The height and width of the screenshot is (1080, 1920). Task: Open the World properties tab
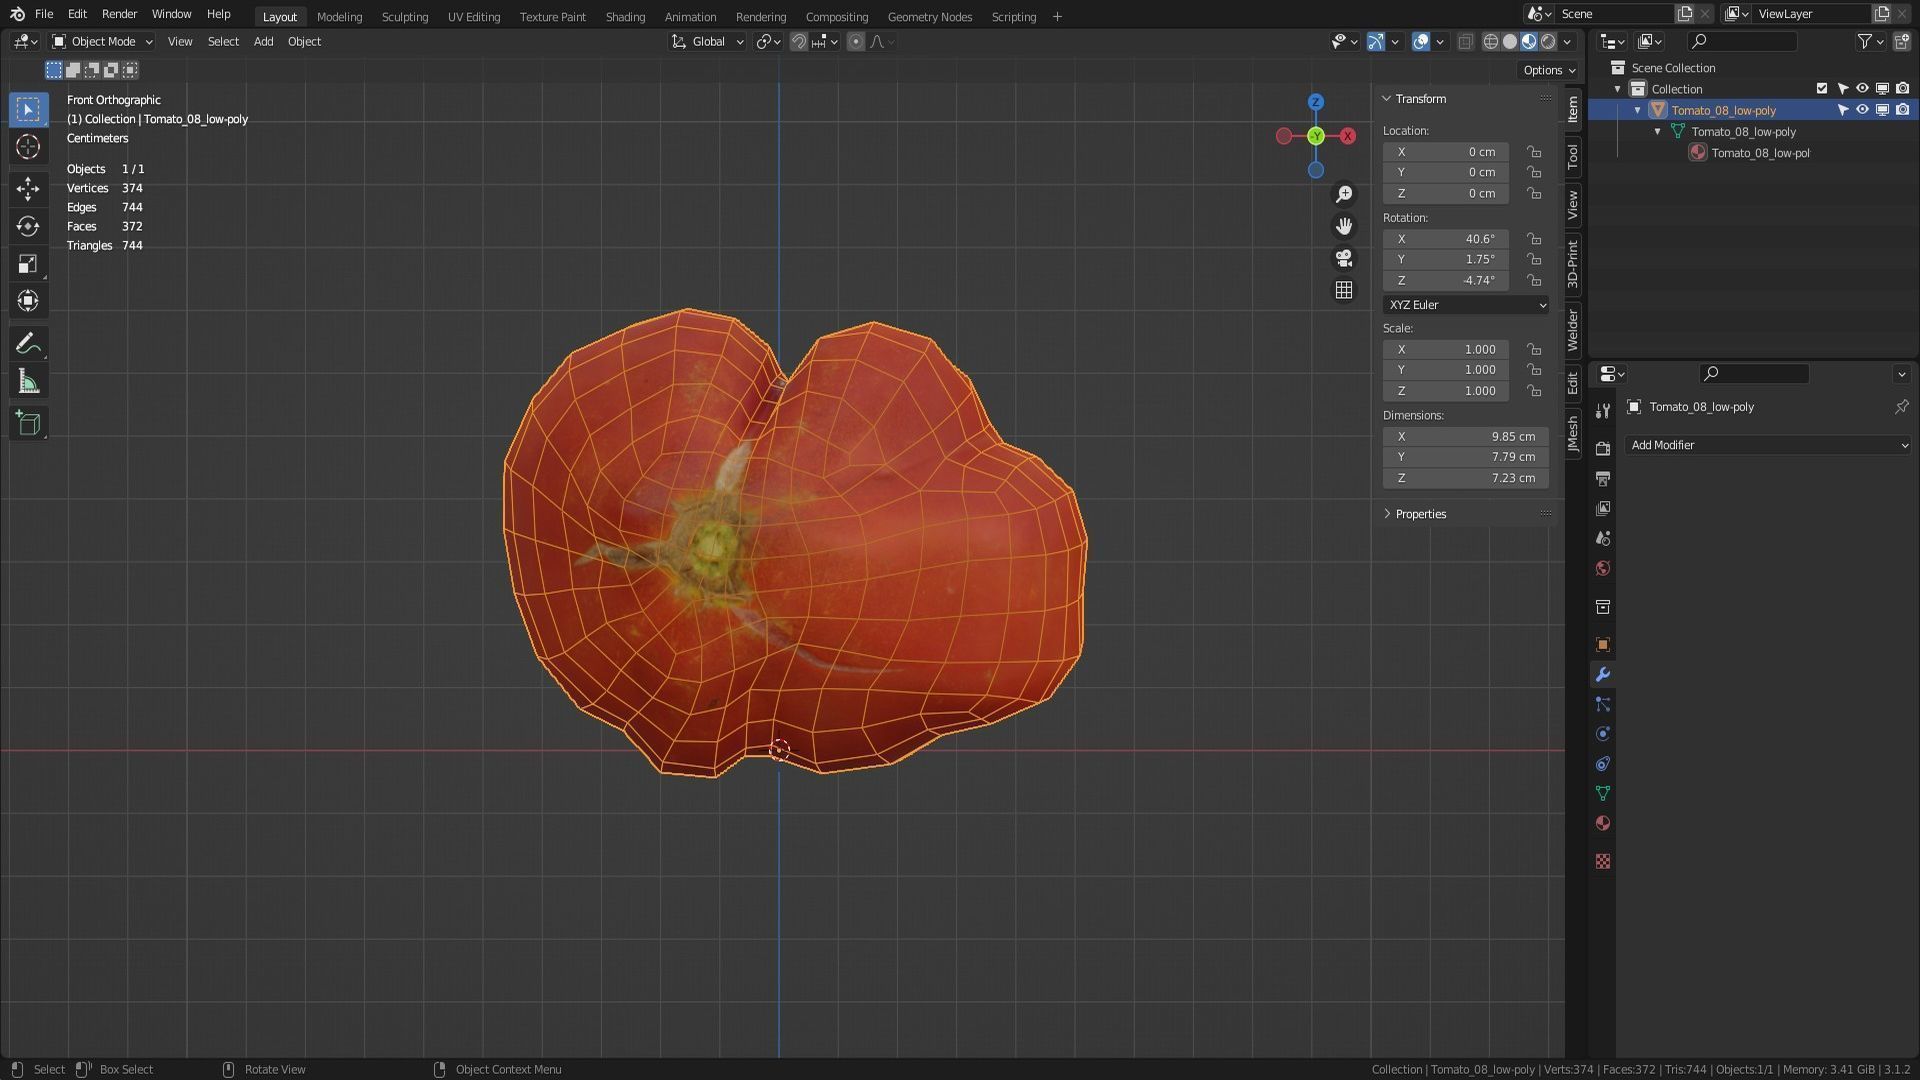[x=1603, y=568]
